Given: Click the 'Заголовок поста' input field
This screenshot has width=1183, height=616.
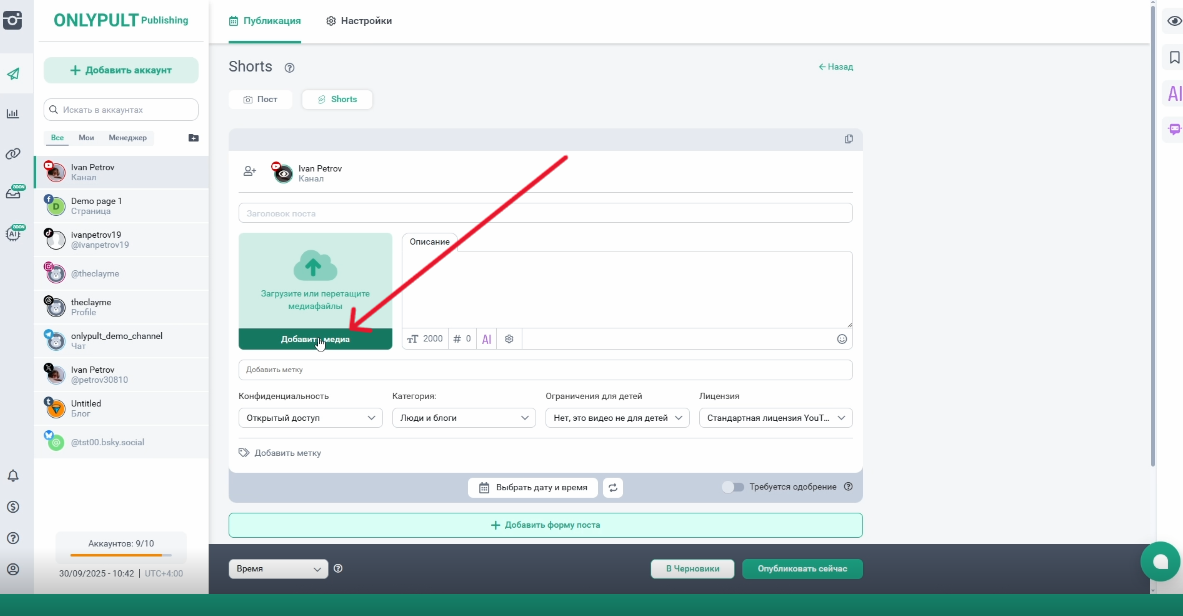Looking at the screenshot, I should 545,213.
